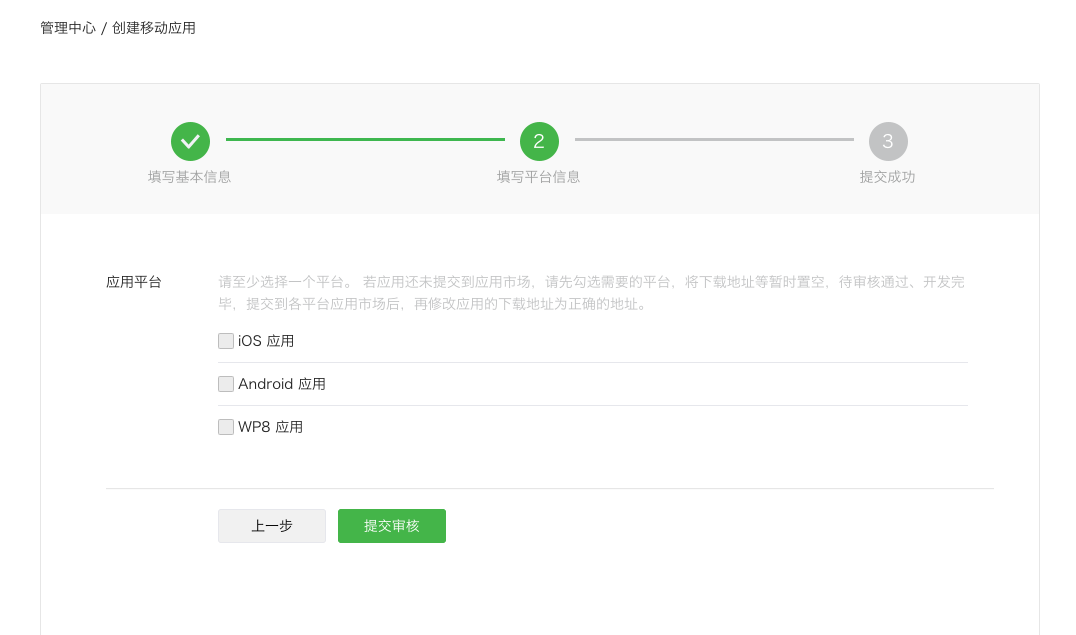Open the 管理中心 breadcrumb link
This screenshot has width=1076, height=635.
pos(66,28)
